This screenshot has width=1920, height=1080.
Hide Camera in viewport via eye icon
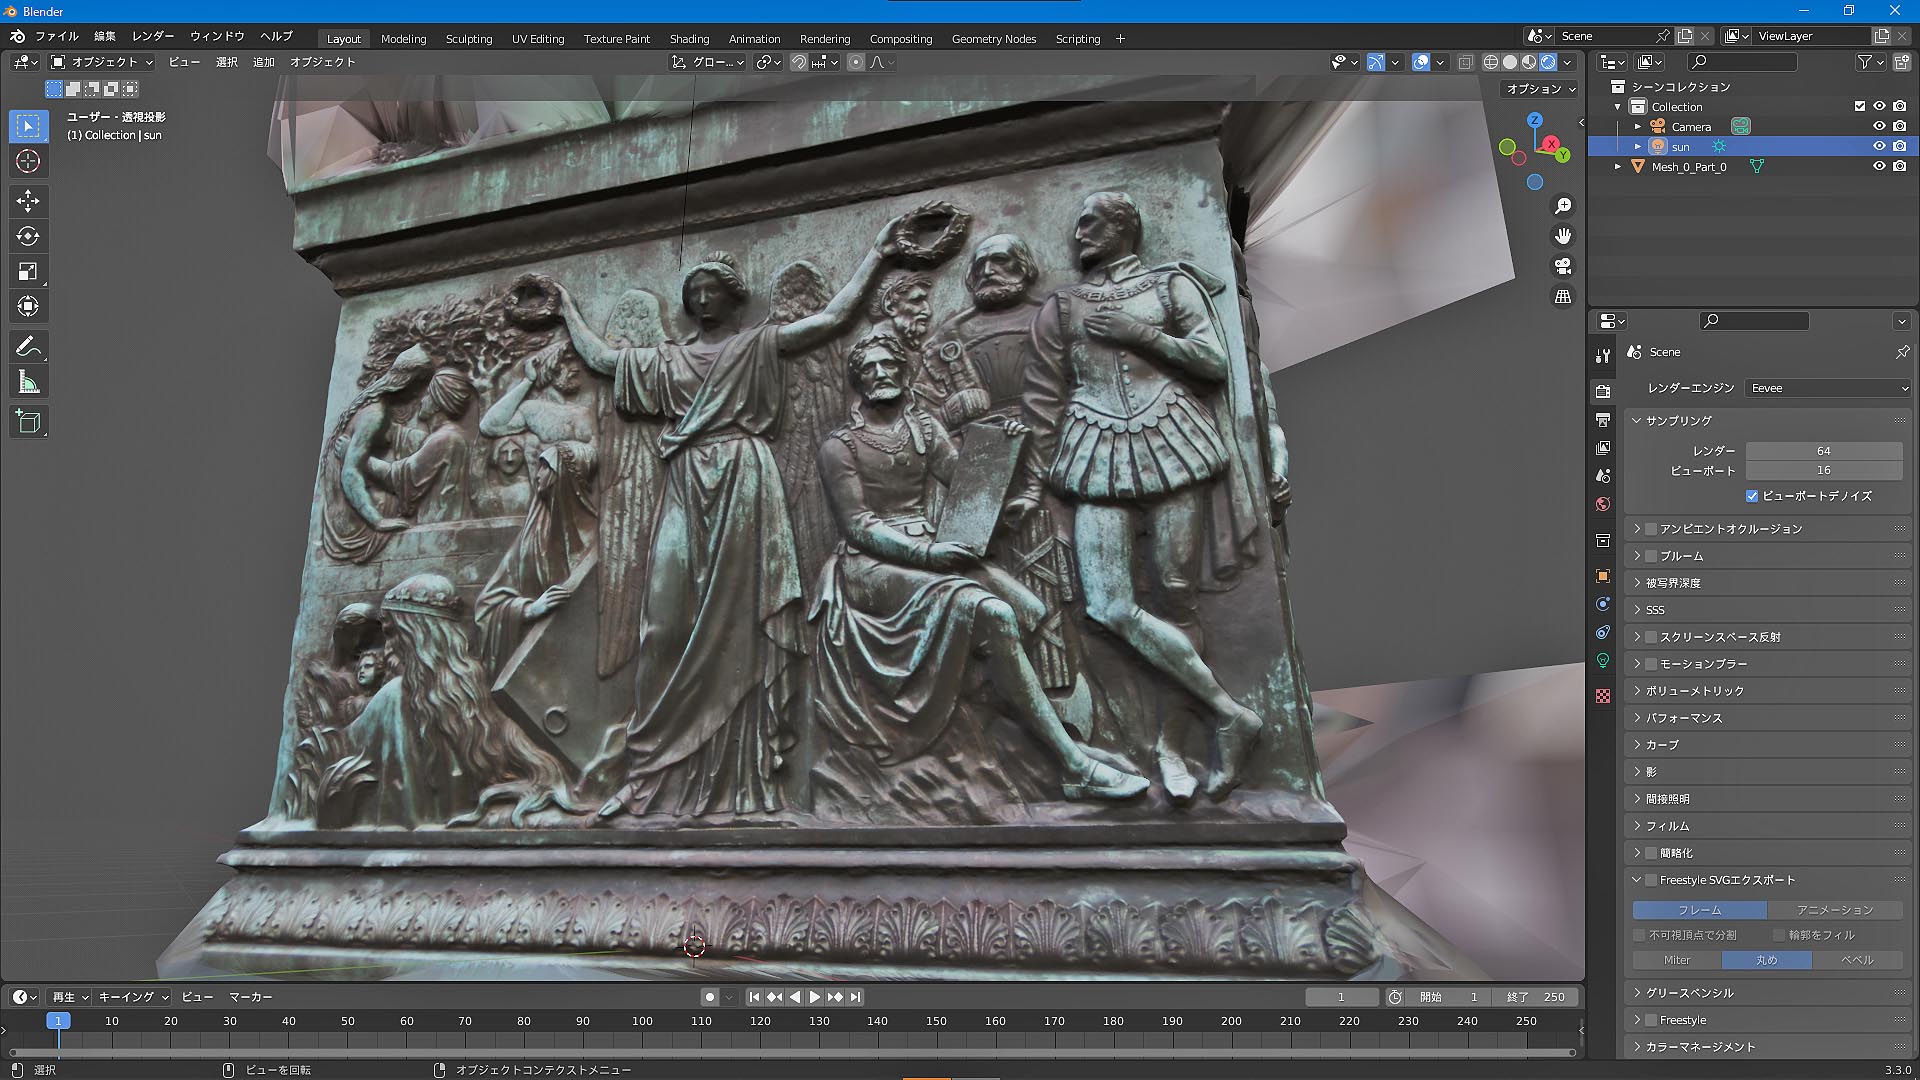pyautogui.click(x=1879, y=126)
